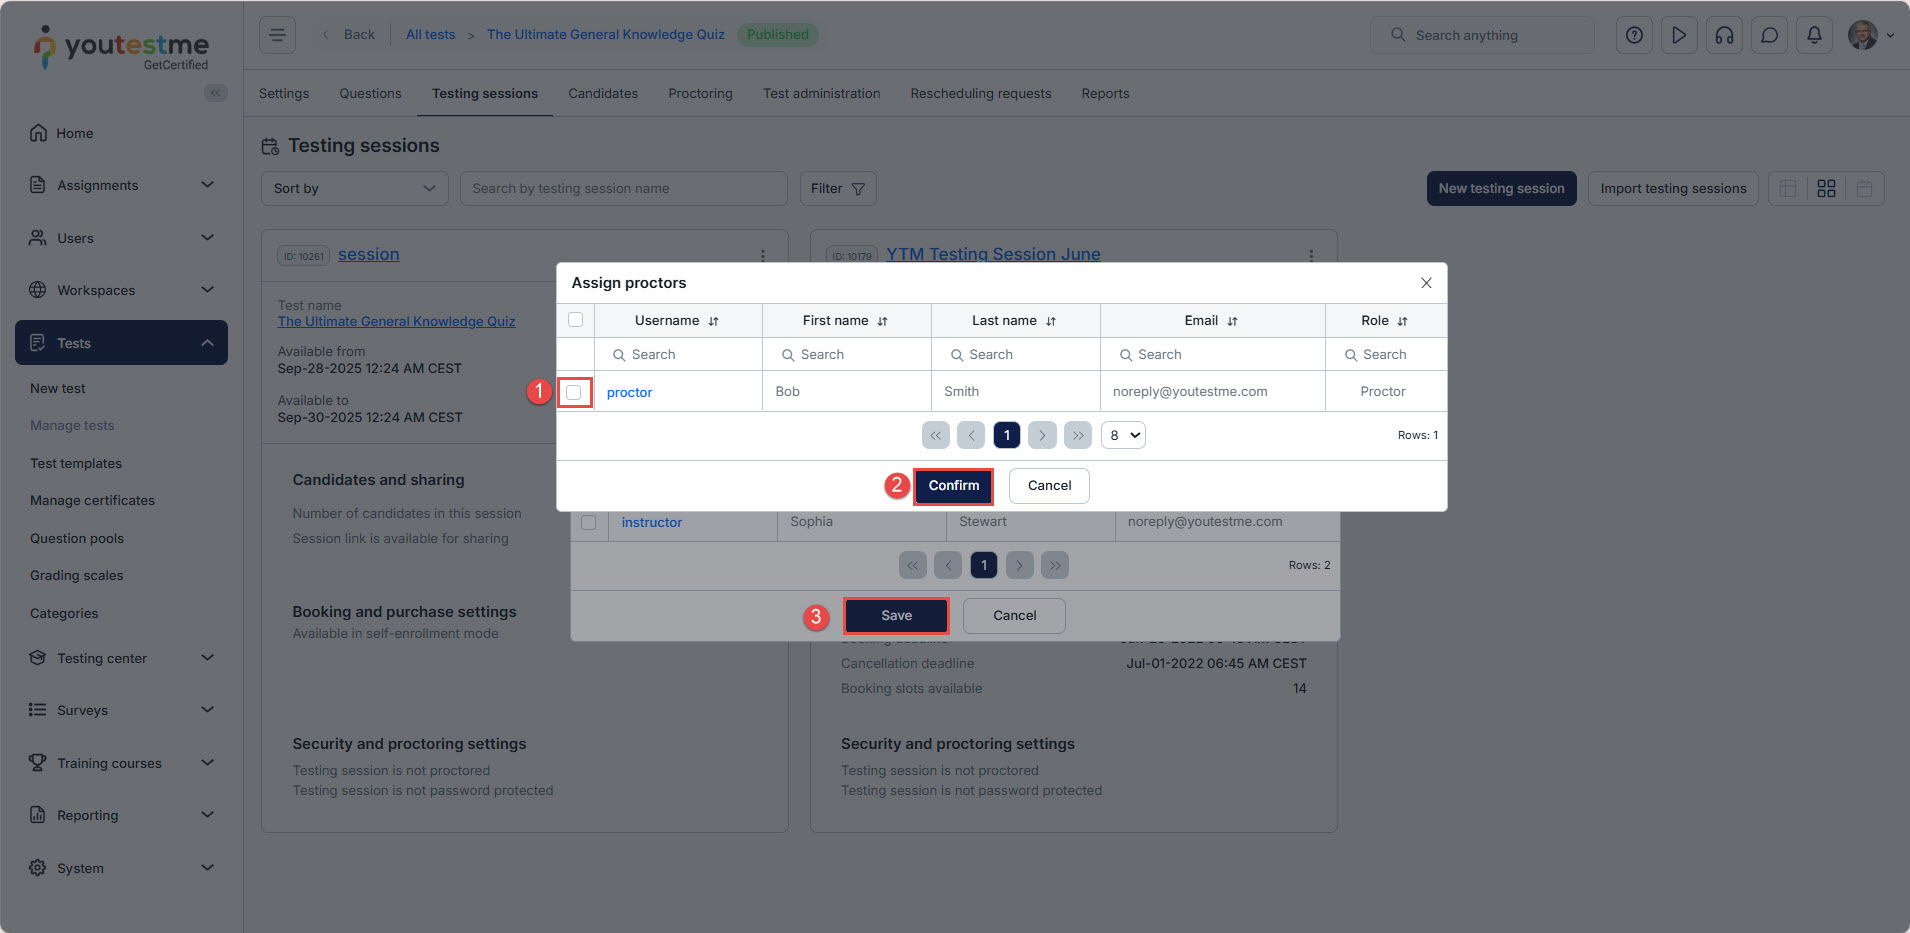Tick the checkbox next to instructor row
The height and width of the screenshot is (933, 1910).
tap(589, 522)
